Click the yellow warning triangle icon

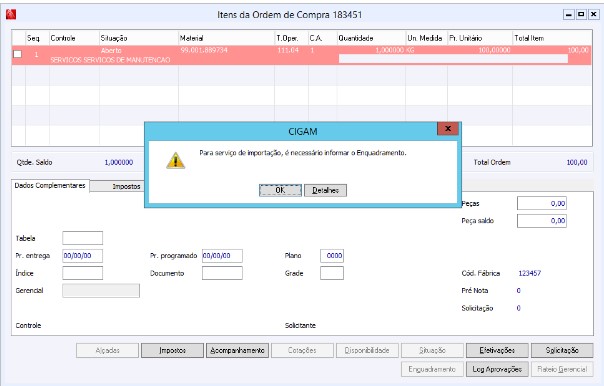[x=176, y=161]
